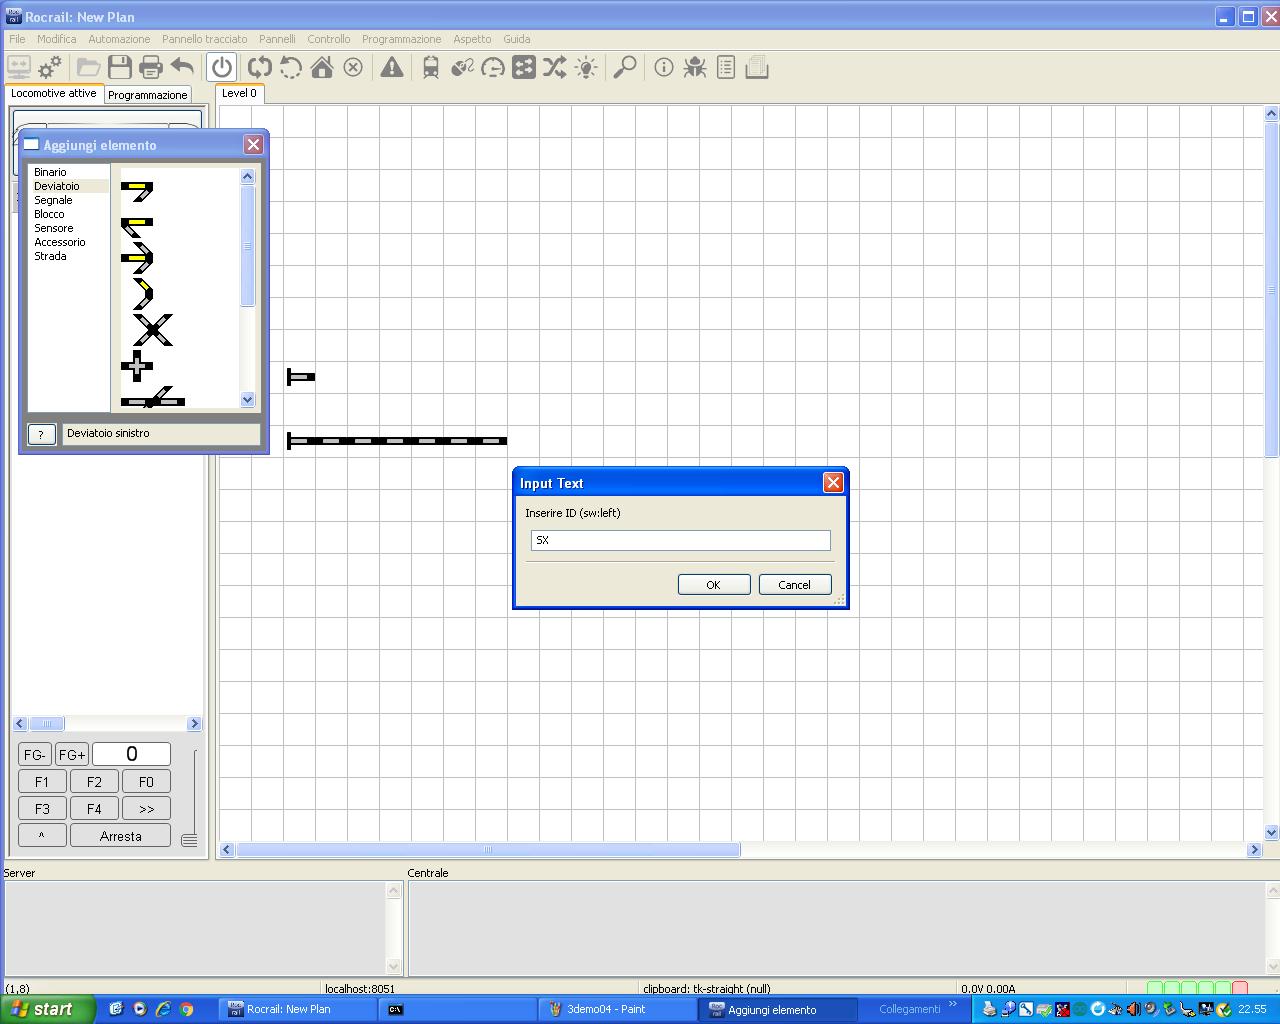
Task: Select the Level 0 tab
Action: [239, 93]
